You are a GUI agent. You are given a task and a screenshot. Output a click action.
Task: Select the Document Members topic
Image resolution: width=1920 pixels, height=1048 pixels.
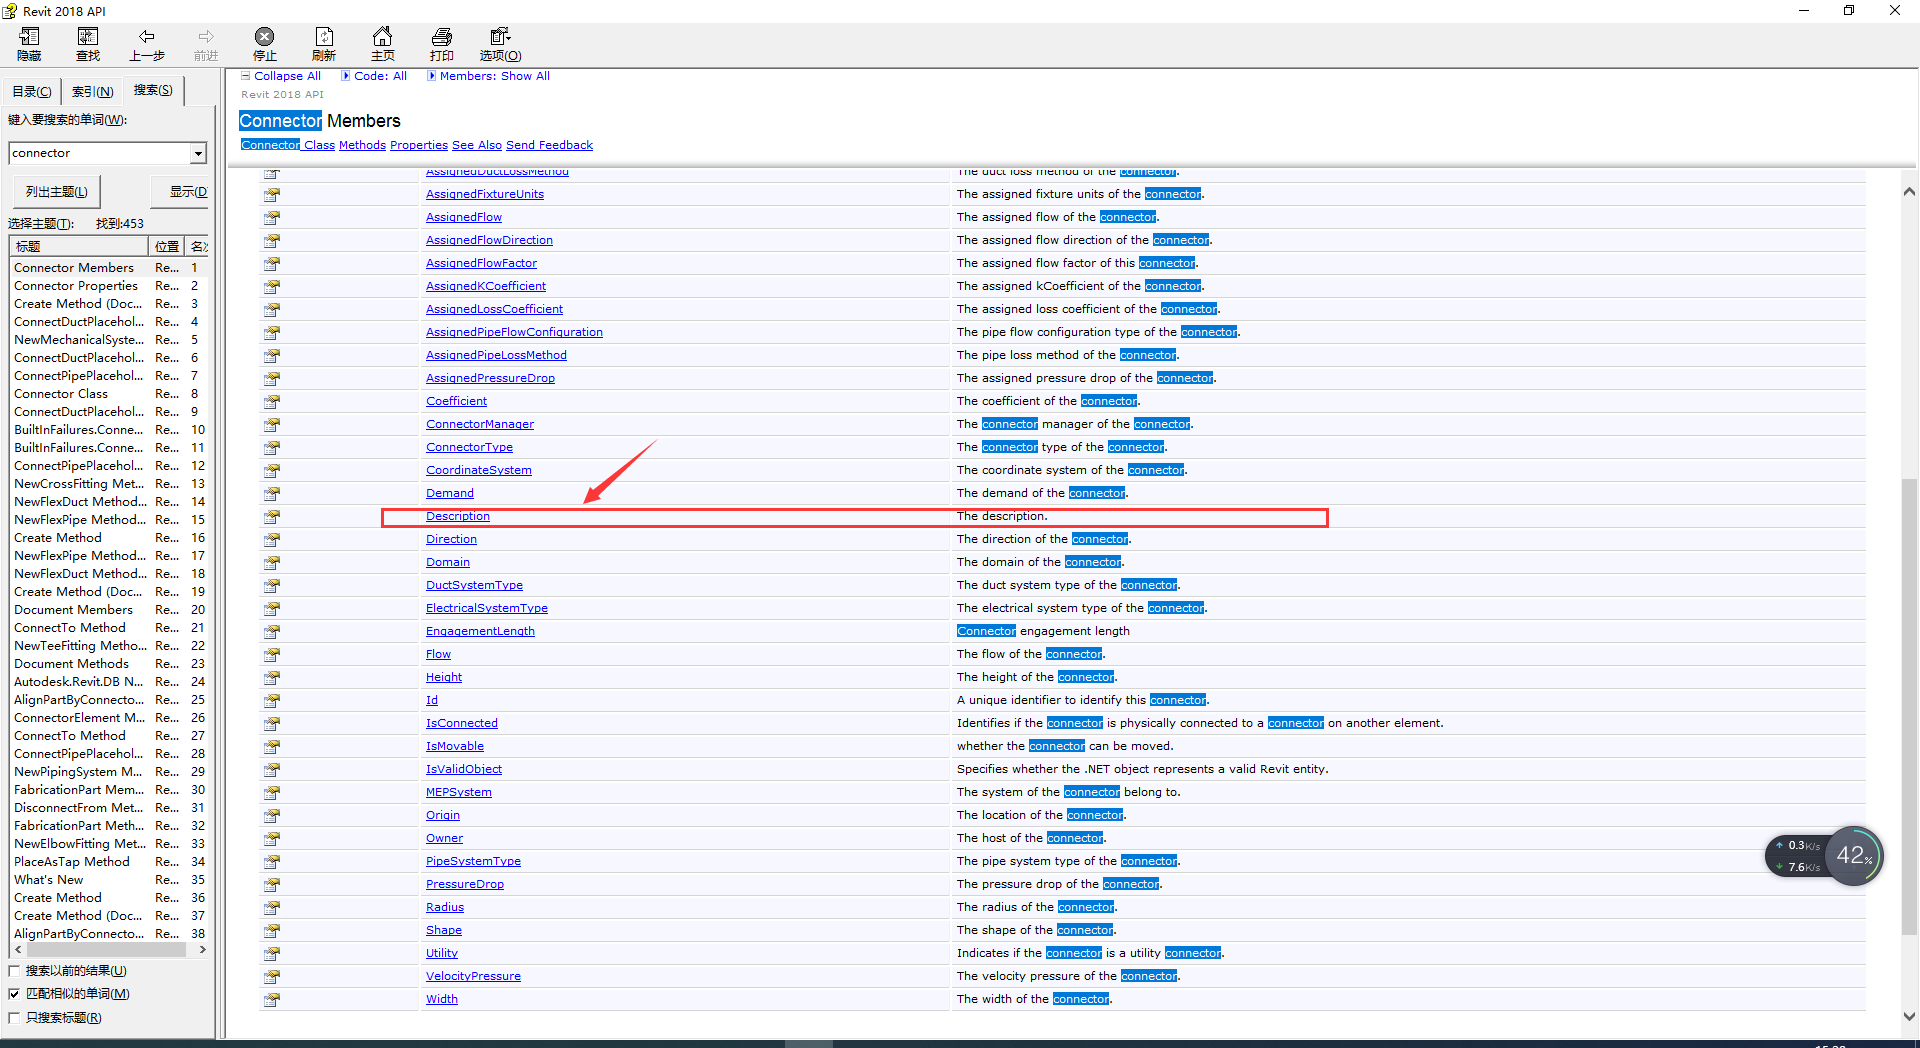(73, 610)
